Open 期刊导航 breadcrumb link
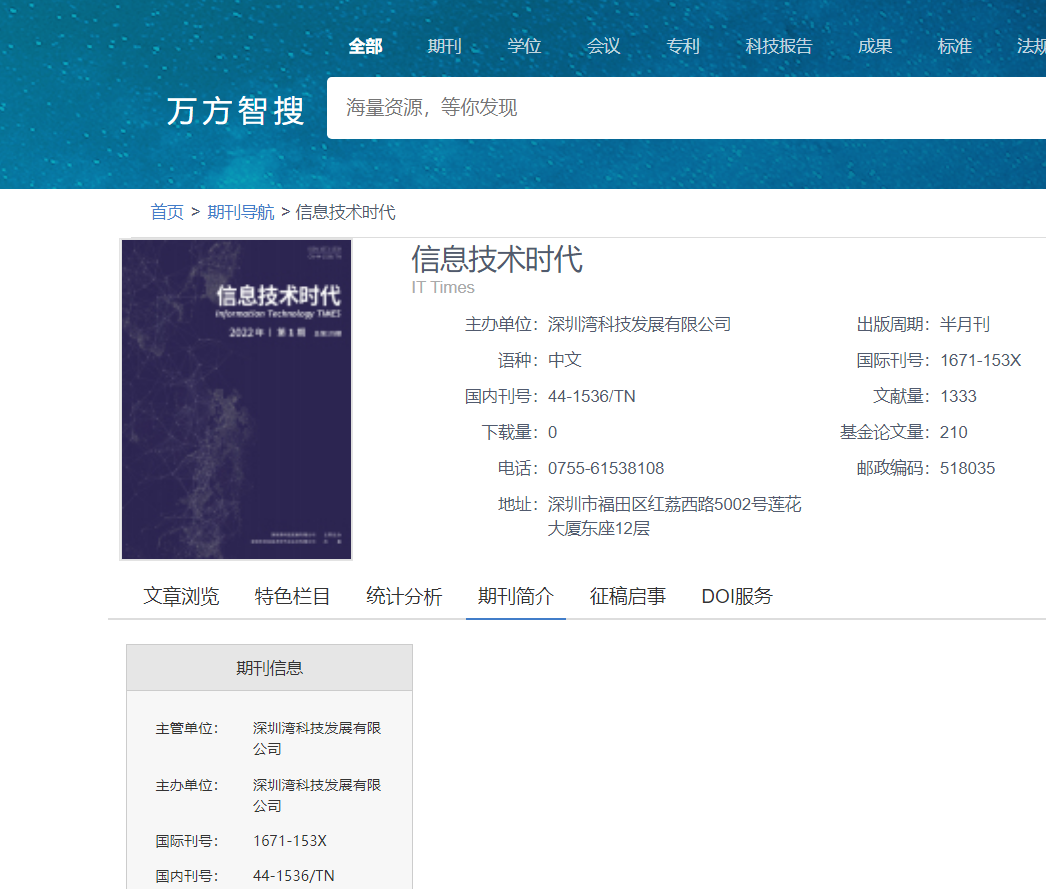This screenshot has height=889, width=1046. click(240, 212)
